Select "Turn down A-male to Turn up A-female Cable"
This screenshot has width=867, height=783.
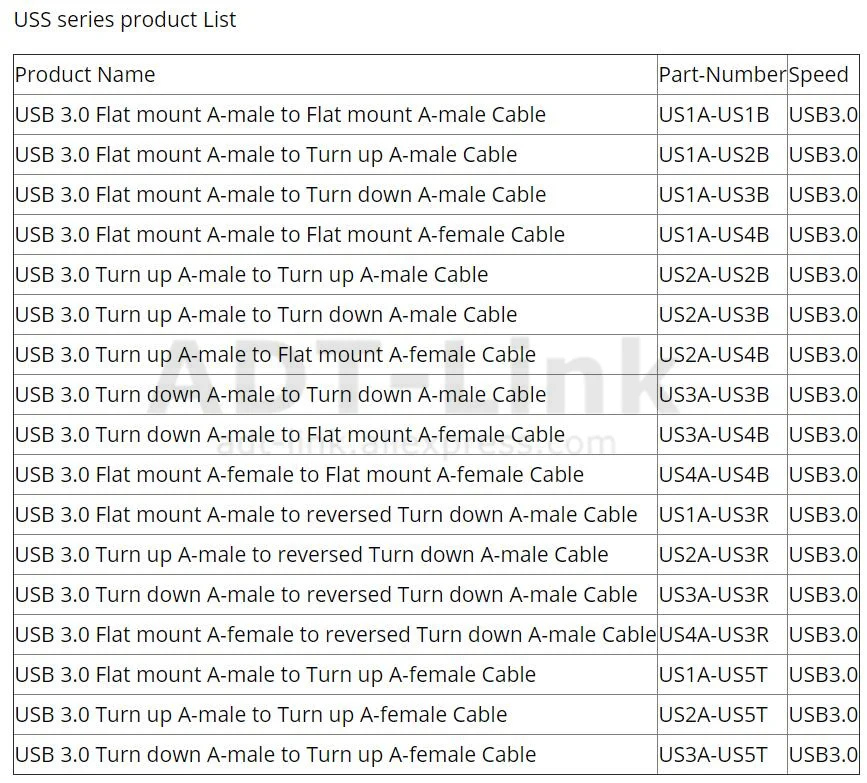275,755
